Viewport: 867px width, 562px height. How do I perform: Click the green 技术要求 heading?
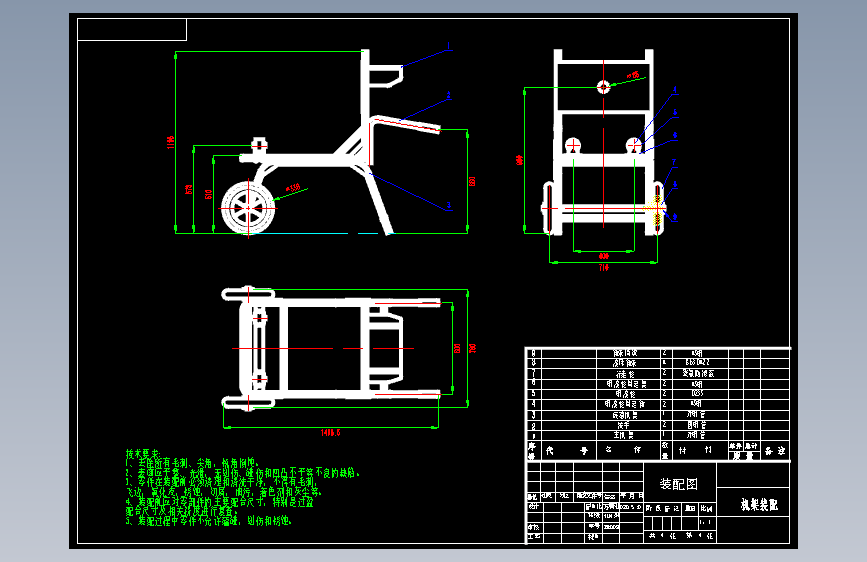(x=143, y=454)
